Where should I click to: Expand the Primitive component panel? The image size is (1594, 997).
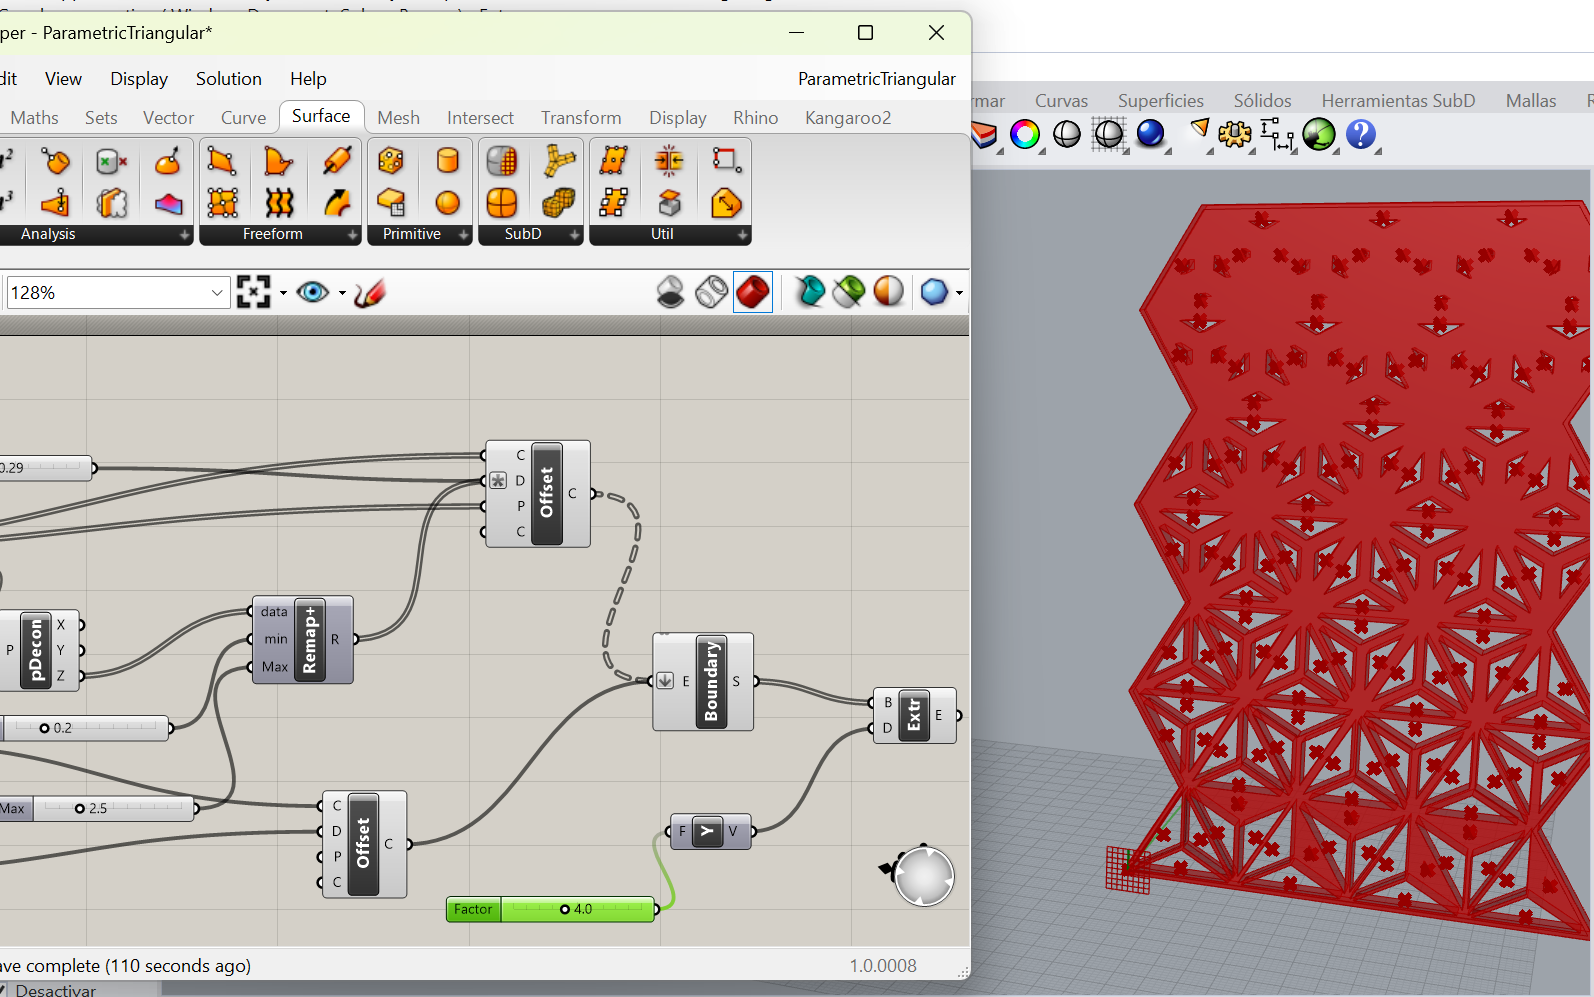point(463,235)
